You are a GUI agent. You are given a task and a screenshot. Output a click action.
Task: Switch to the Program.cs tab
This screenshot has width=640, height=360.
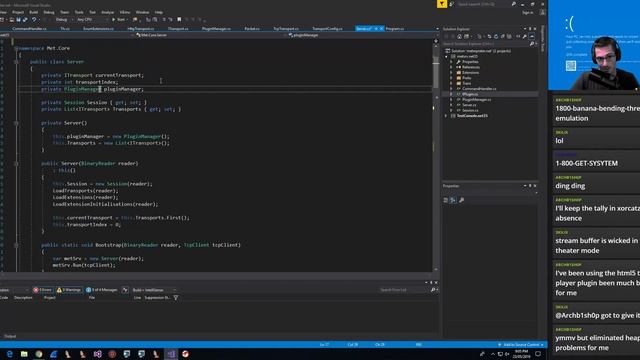pos(394,29)
